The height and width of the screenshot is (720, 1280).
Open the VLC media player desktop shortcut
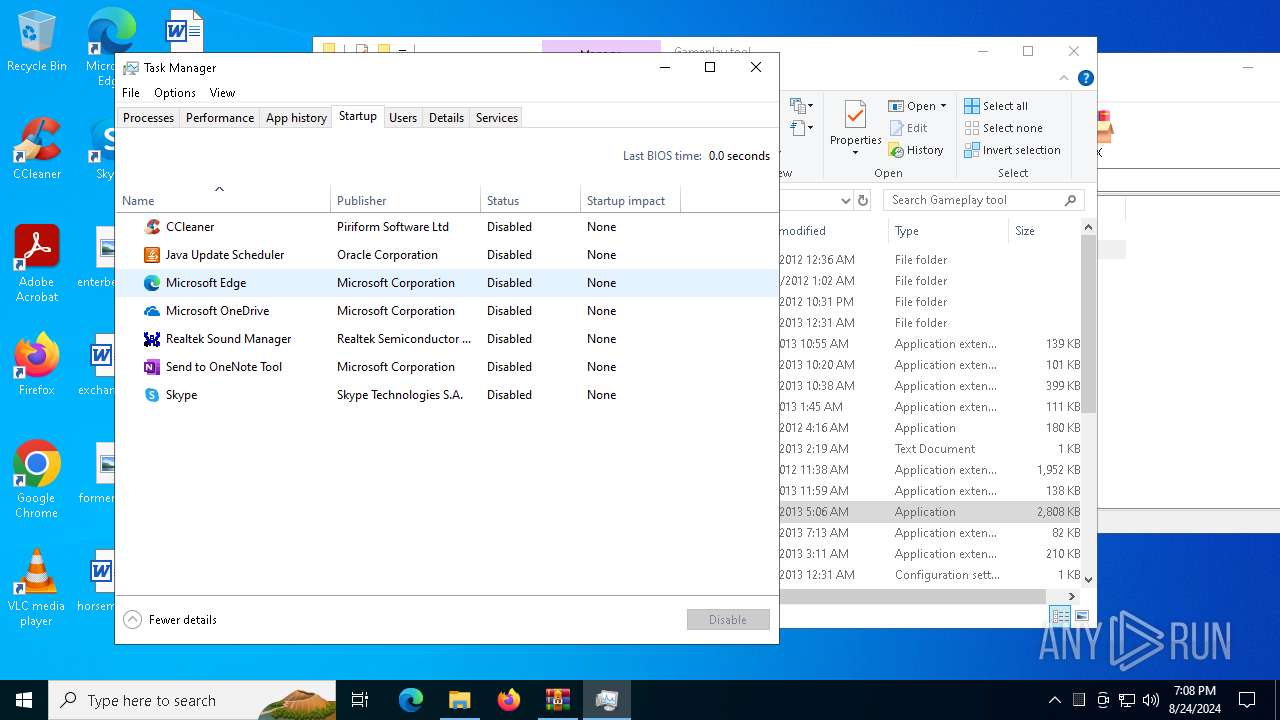[x=36, y=588]
